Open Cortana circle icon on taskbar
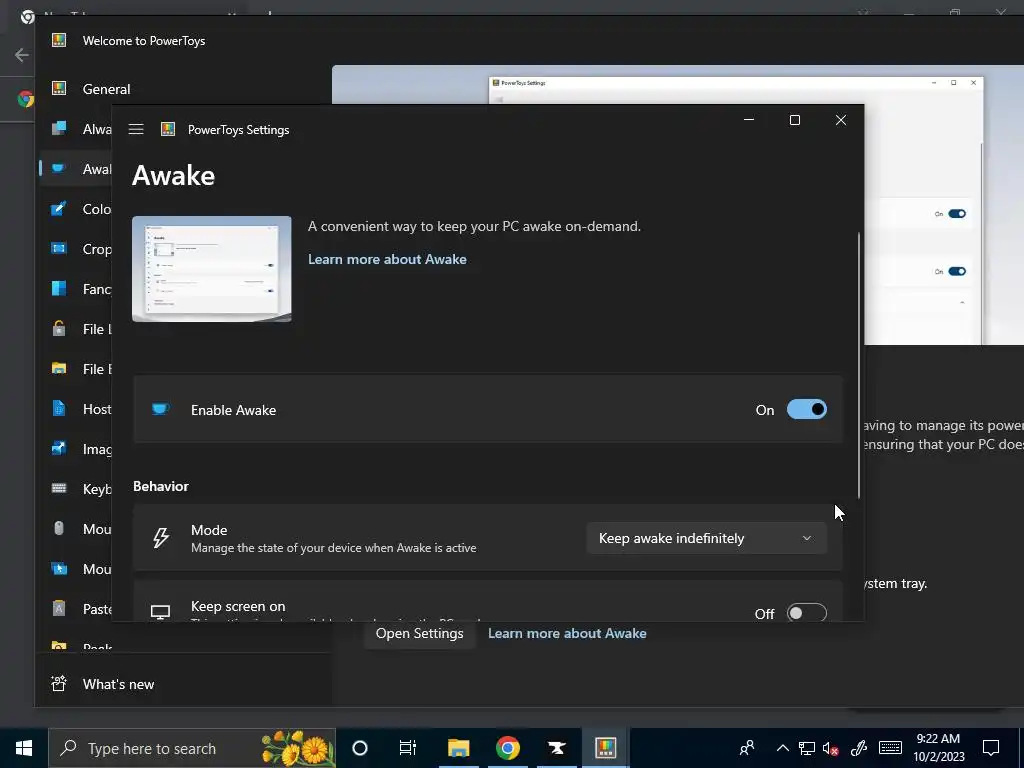 [x=359, y=748]
